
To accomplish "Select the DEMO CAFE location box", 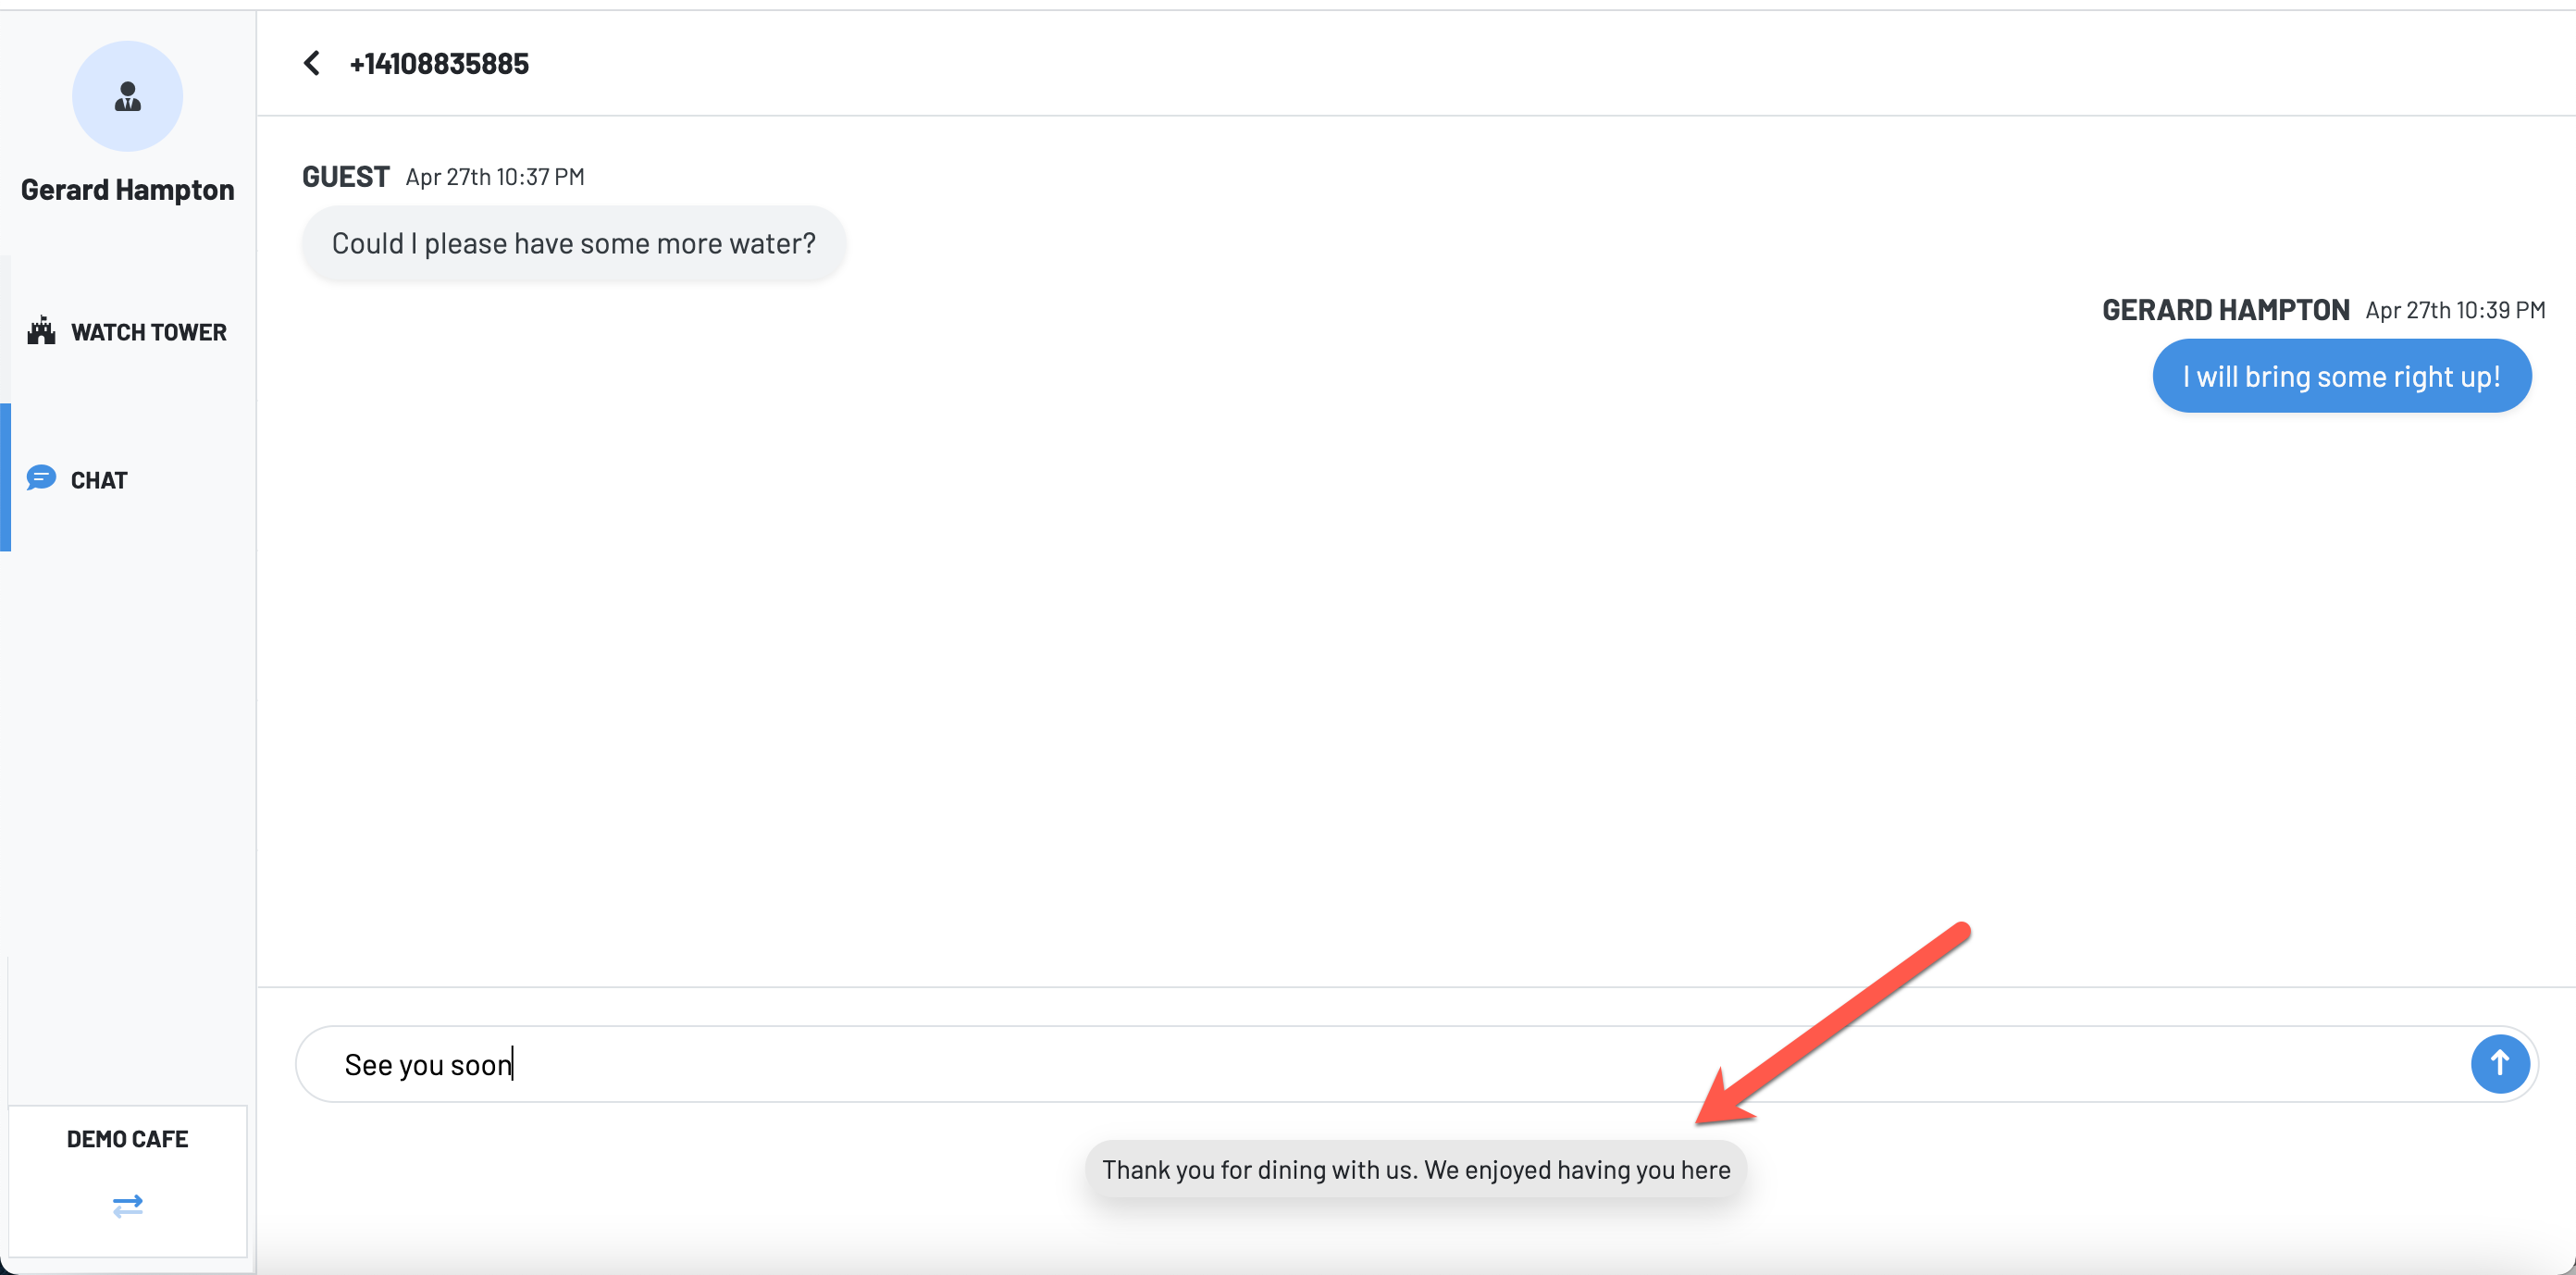I will point(128,1180).
